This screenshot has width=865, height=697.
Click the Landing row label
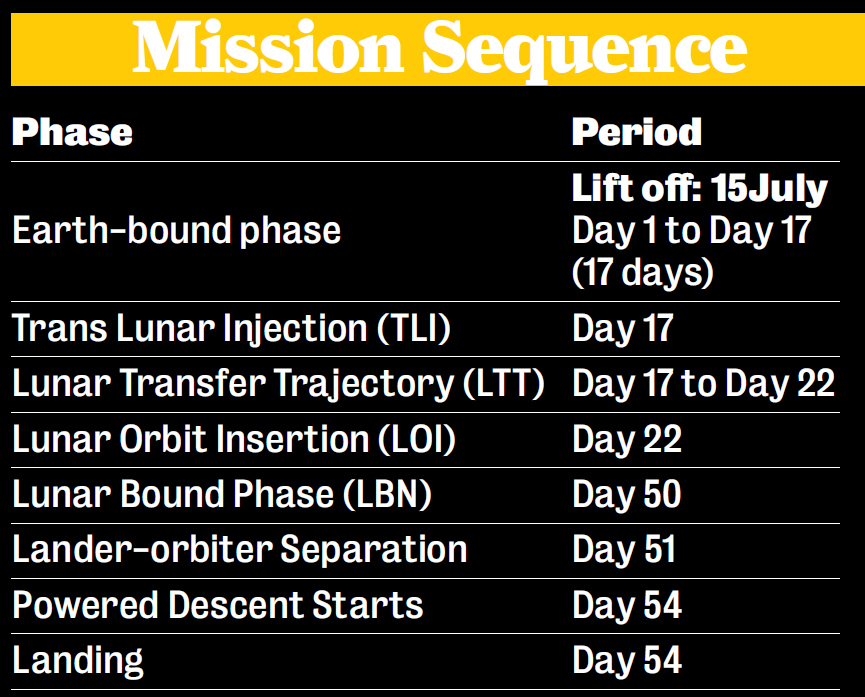78,661
